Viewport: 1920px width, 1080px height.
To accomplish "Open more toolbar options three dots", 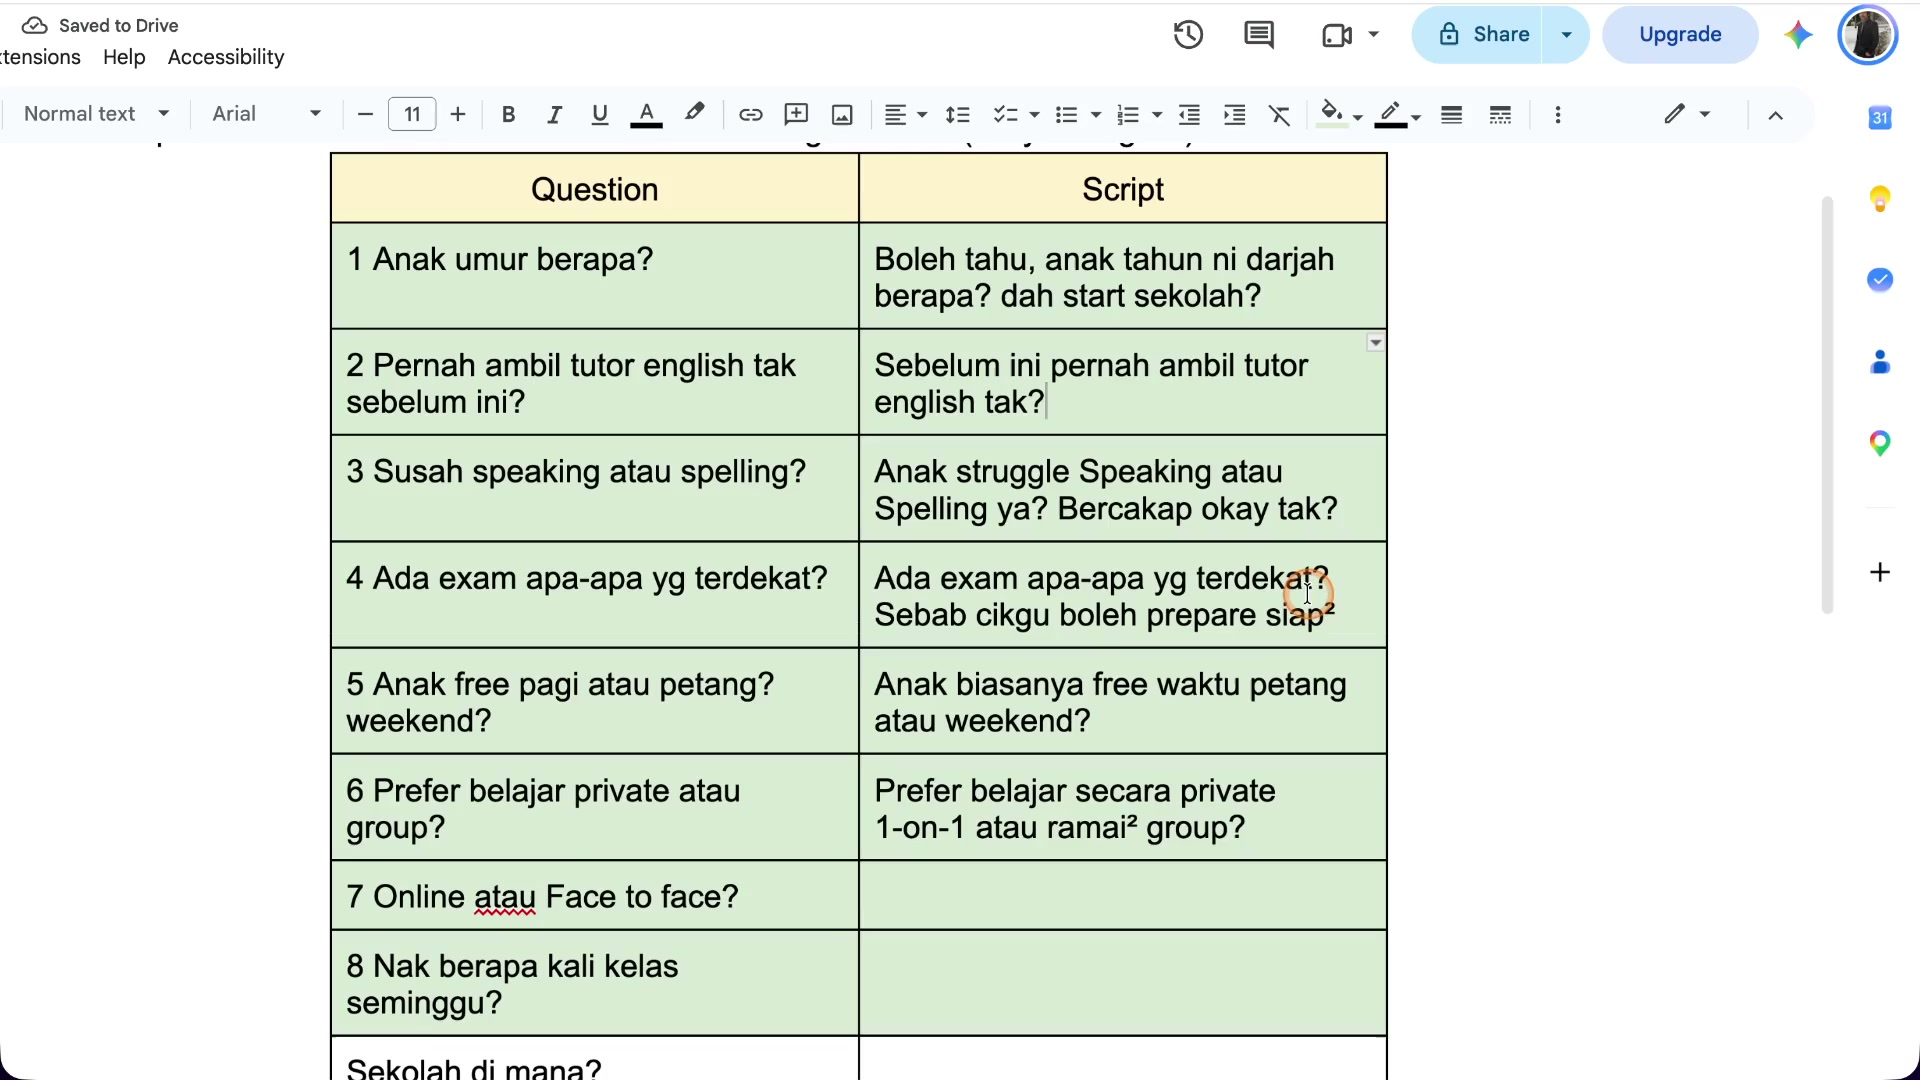I will tap(1558, 115).
